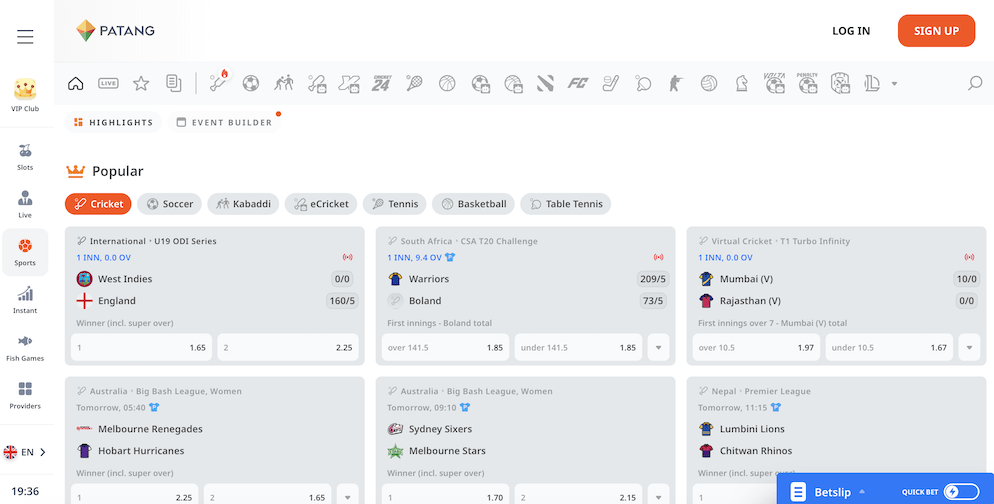Image resolution: width=994 pixels, height=504 pixels.
Task: Open the EN language selector
Action: click(25, 452)
